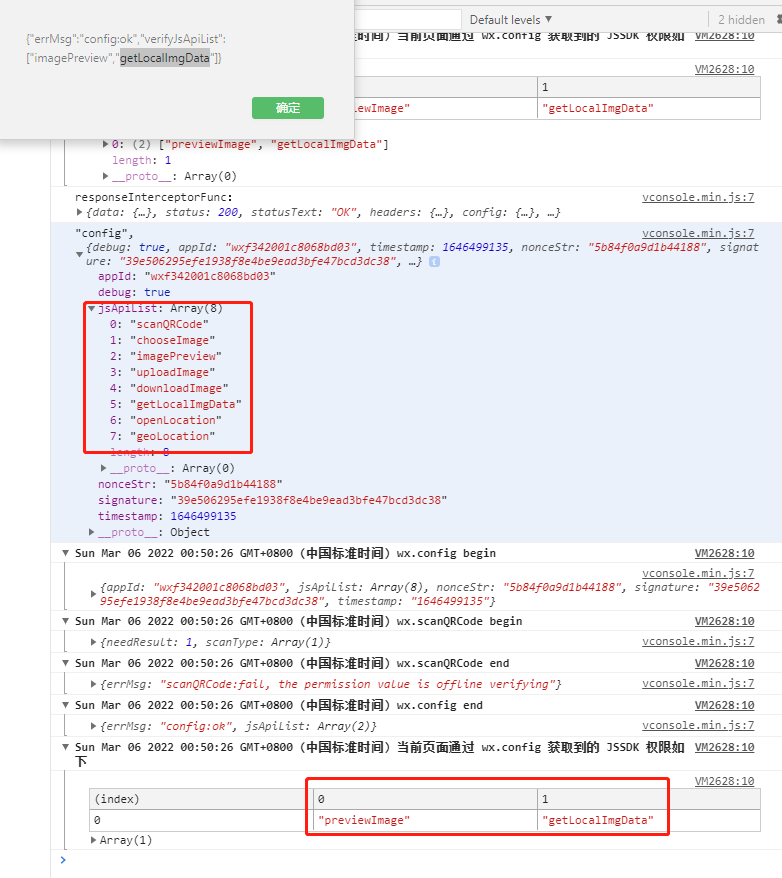782x878 pixels.
Task: Collapse the {debug: true, appId…} config object
Action: coord(79,254)
